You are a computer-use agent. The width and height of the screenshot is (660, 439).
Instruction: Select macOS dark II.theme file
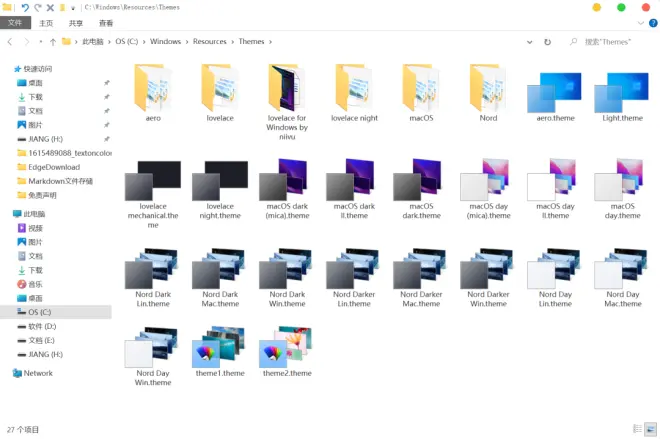coord(354,189)
